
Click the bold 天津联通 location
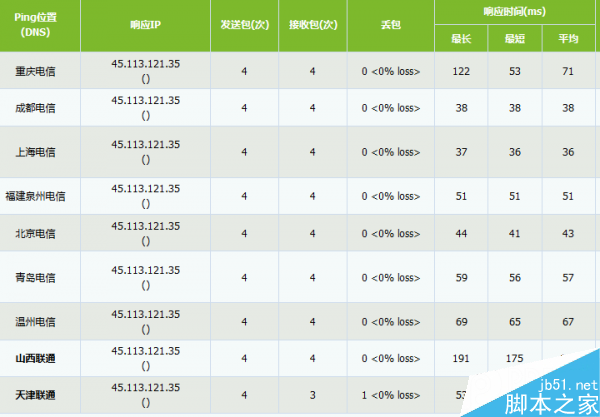click(x=35, y=395)
